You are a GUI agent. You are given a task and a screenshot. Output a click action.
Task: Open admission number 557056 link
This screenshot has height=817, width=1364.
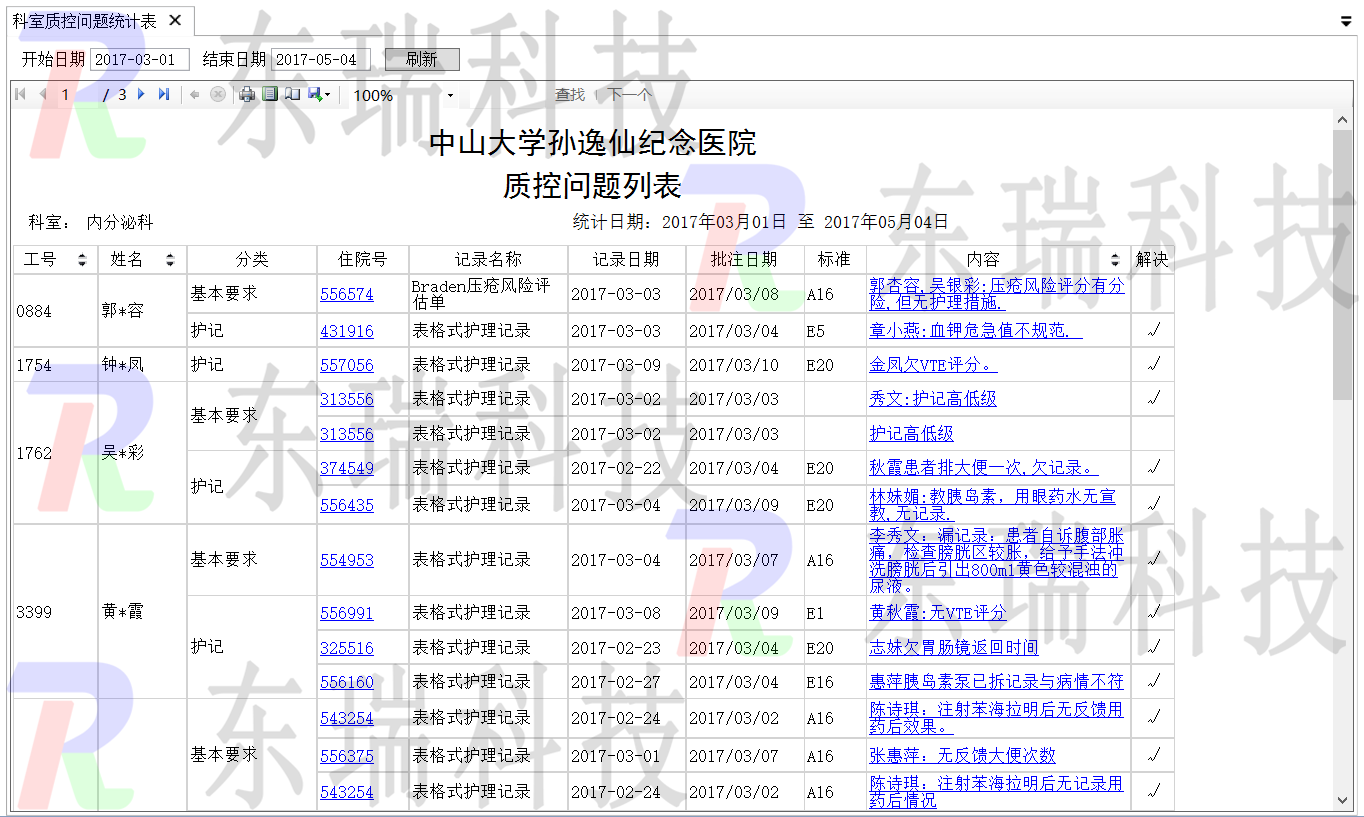point(347,366)
